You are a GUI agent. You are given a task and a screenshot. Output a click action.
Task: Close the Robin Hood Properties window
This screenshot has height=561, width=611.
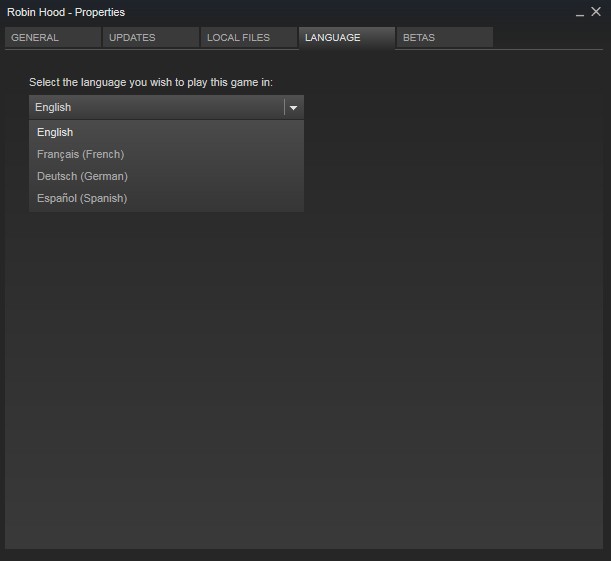click(596, 12)
